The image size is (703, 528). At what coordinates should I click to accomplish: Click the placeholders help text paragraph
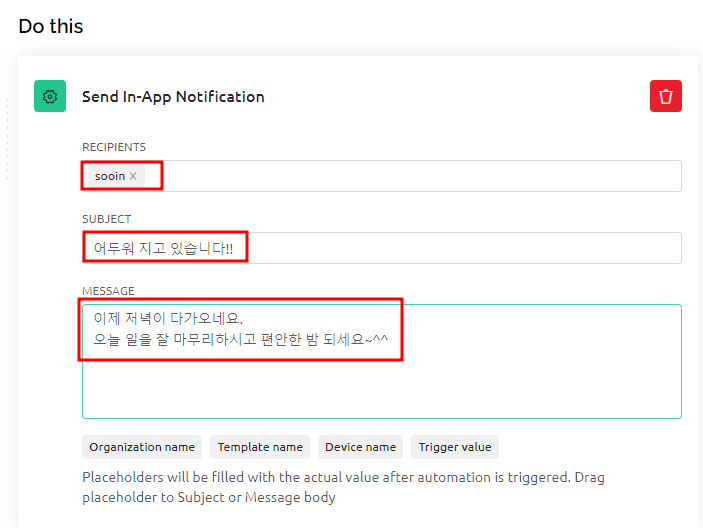(x=343, y=487)
